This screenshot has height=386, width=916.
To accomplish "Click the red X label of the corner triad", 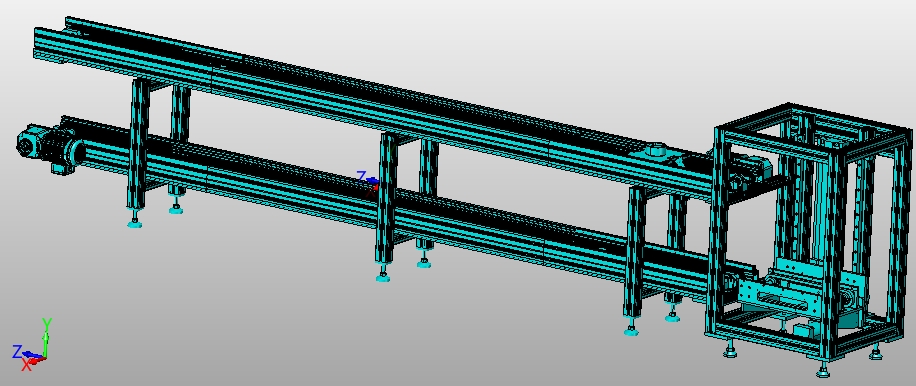I will click(26, 365).
